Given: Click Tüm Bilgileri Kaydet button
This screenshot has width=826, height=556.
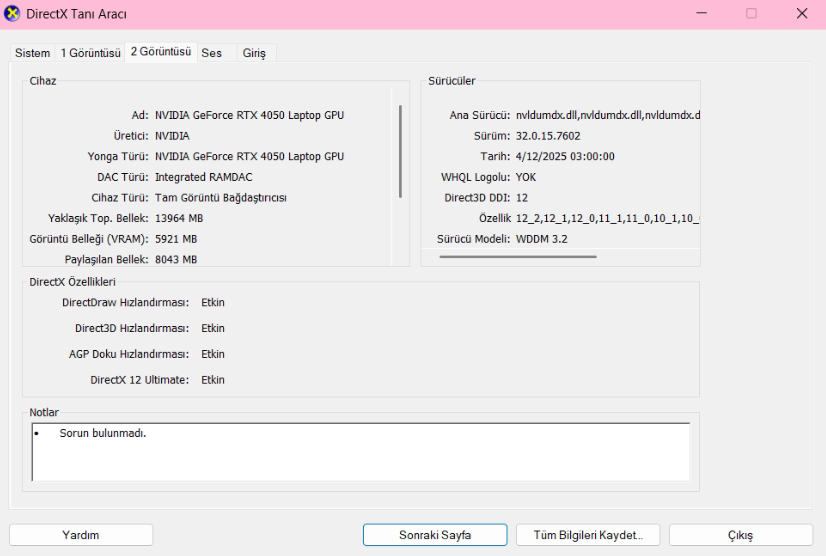Looking at the screenshot, I should (x=587, y=535).
